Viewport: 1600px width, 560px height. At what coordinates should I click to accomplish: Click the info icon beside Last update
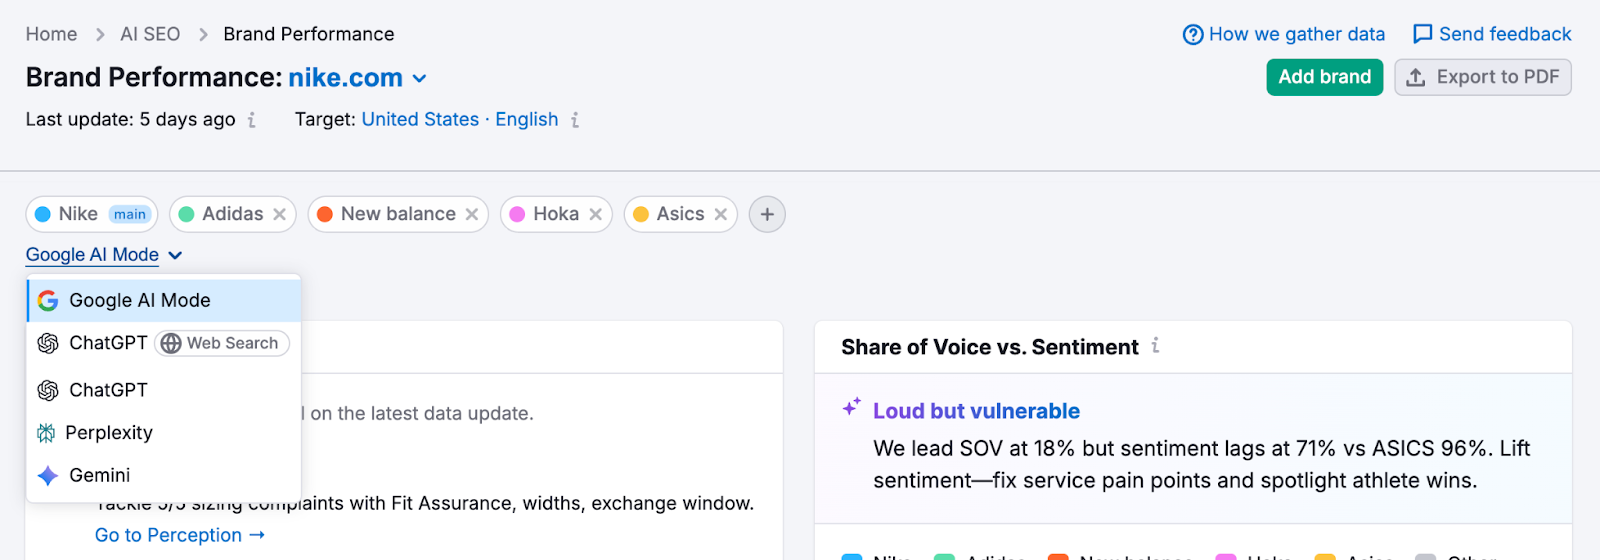coord(252,120)
